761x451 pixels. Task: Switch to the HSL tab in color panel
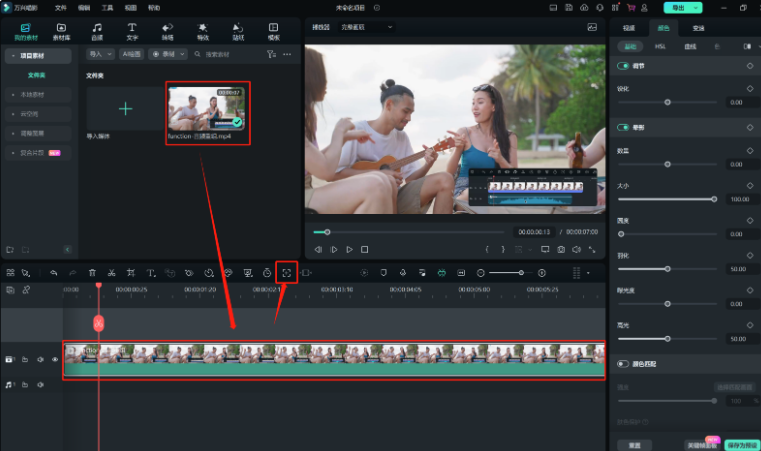coord(659,46)
